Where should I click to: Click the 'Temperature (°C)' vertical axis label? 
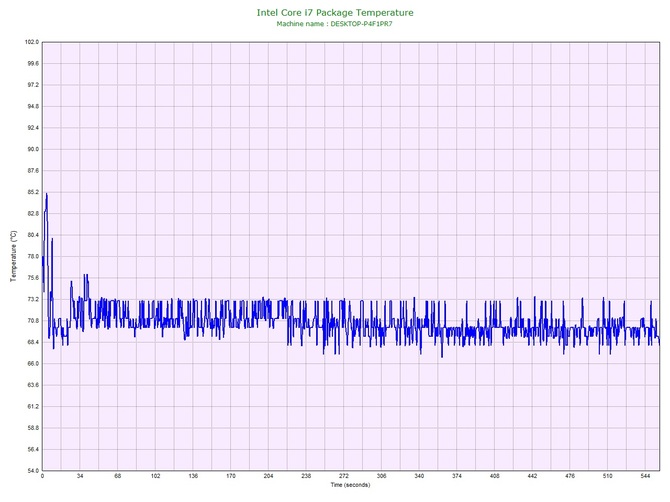14,256
